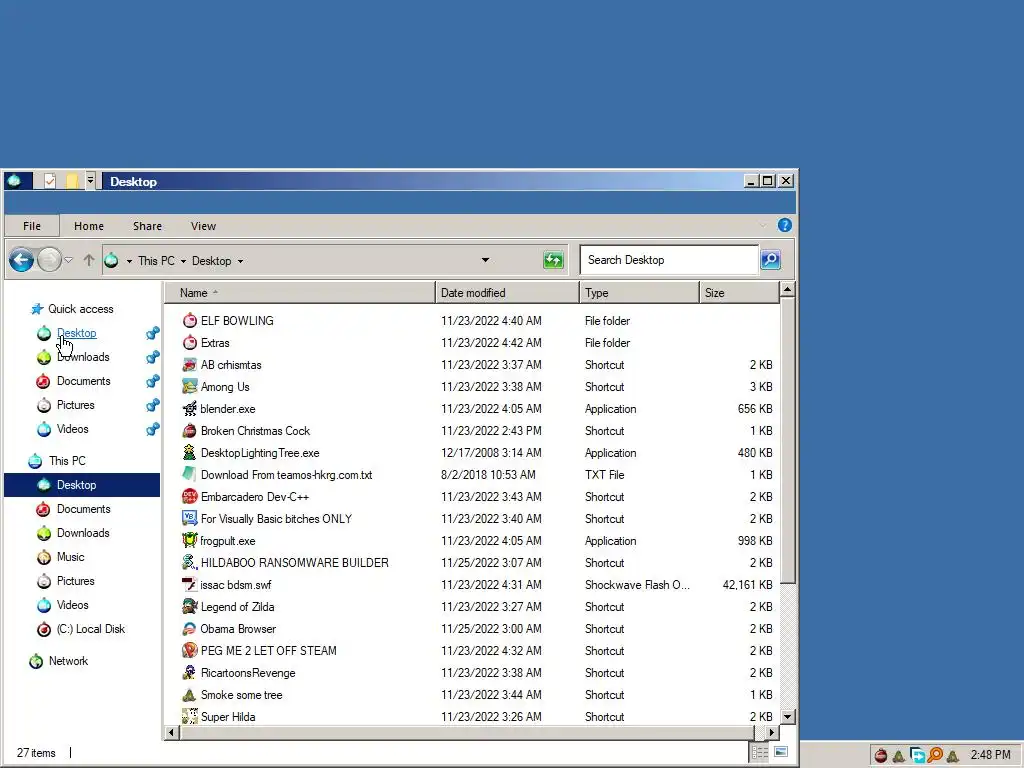Screen dimensions: 1024x768
Task: Click the horizontal scrollbar left arrow
Action: tap(172, 732)
